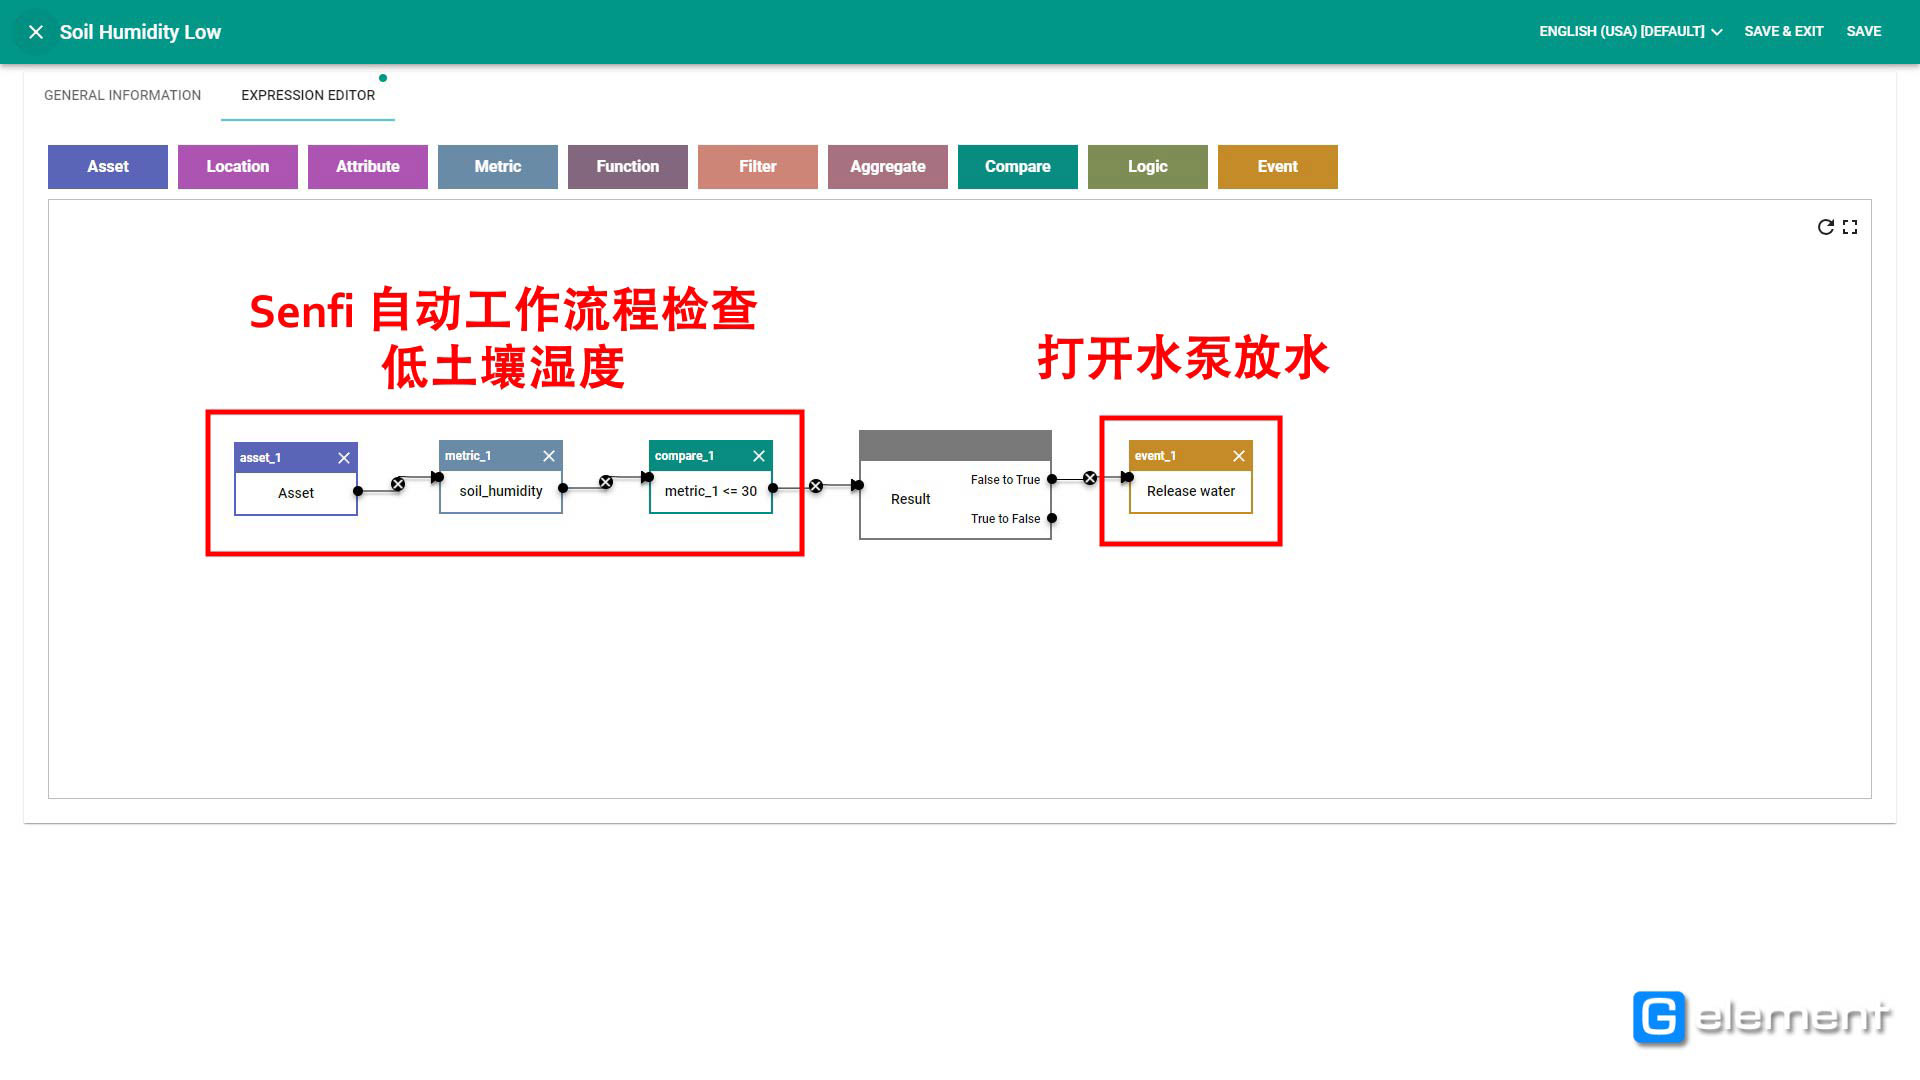Click the Result node label
The image size is (1920, 1080).
point(910,499)
